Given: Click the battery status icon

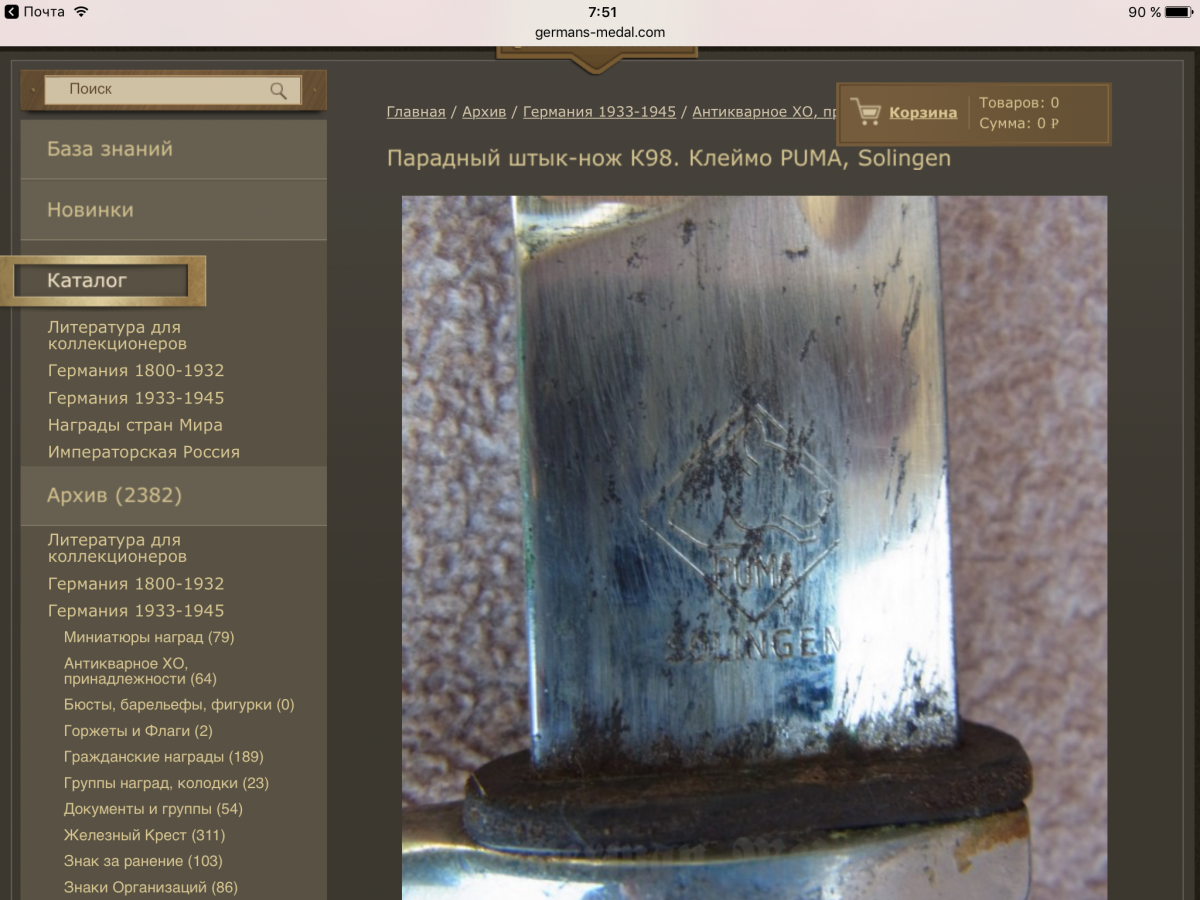Looking at the screenshot, I should (1180, 12).
